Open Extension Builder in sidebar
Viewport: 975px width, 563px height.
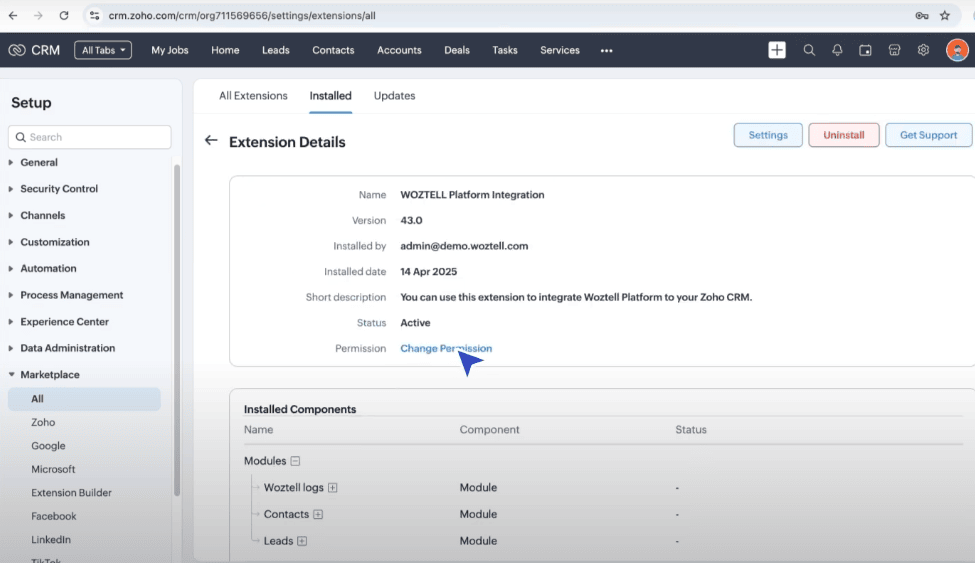(x=72, y=493)
